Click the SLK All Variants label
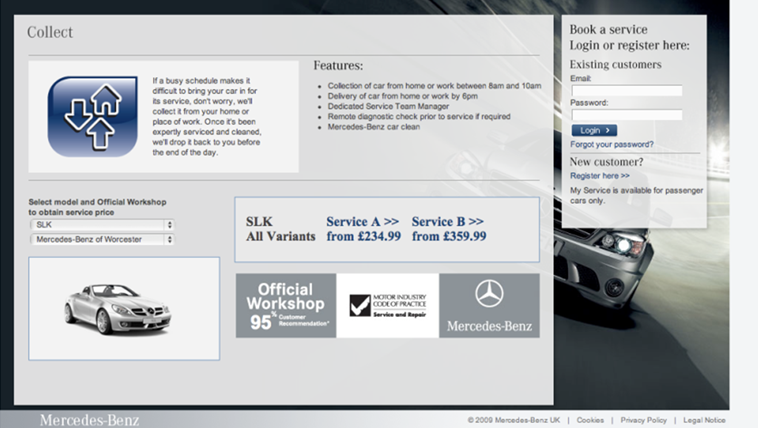This screenshot has width=758, height=428. point(280,229)
